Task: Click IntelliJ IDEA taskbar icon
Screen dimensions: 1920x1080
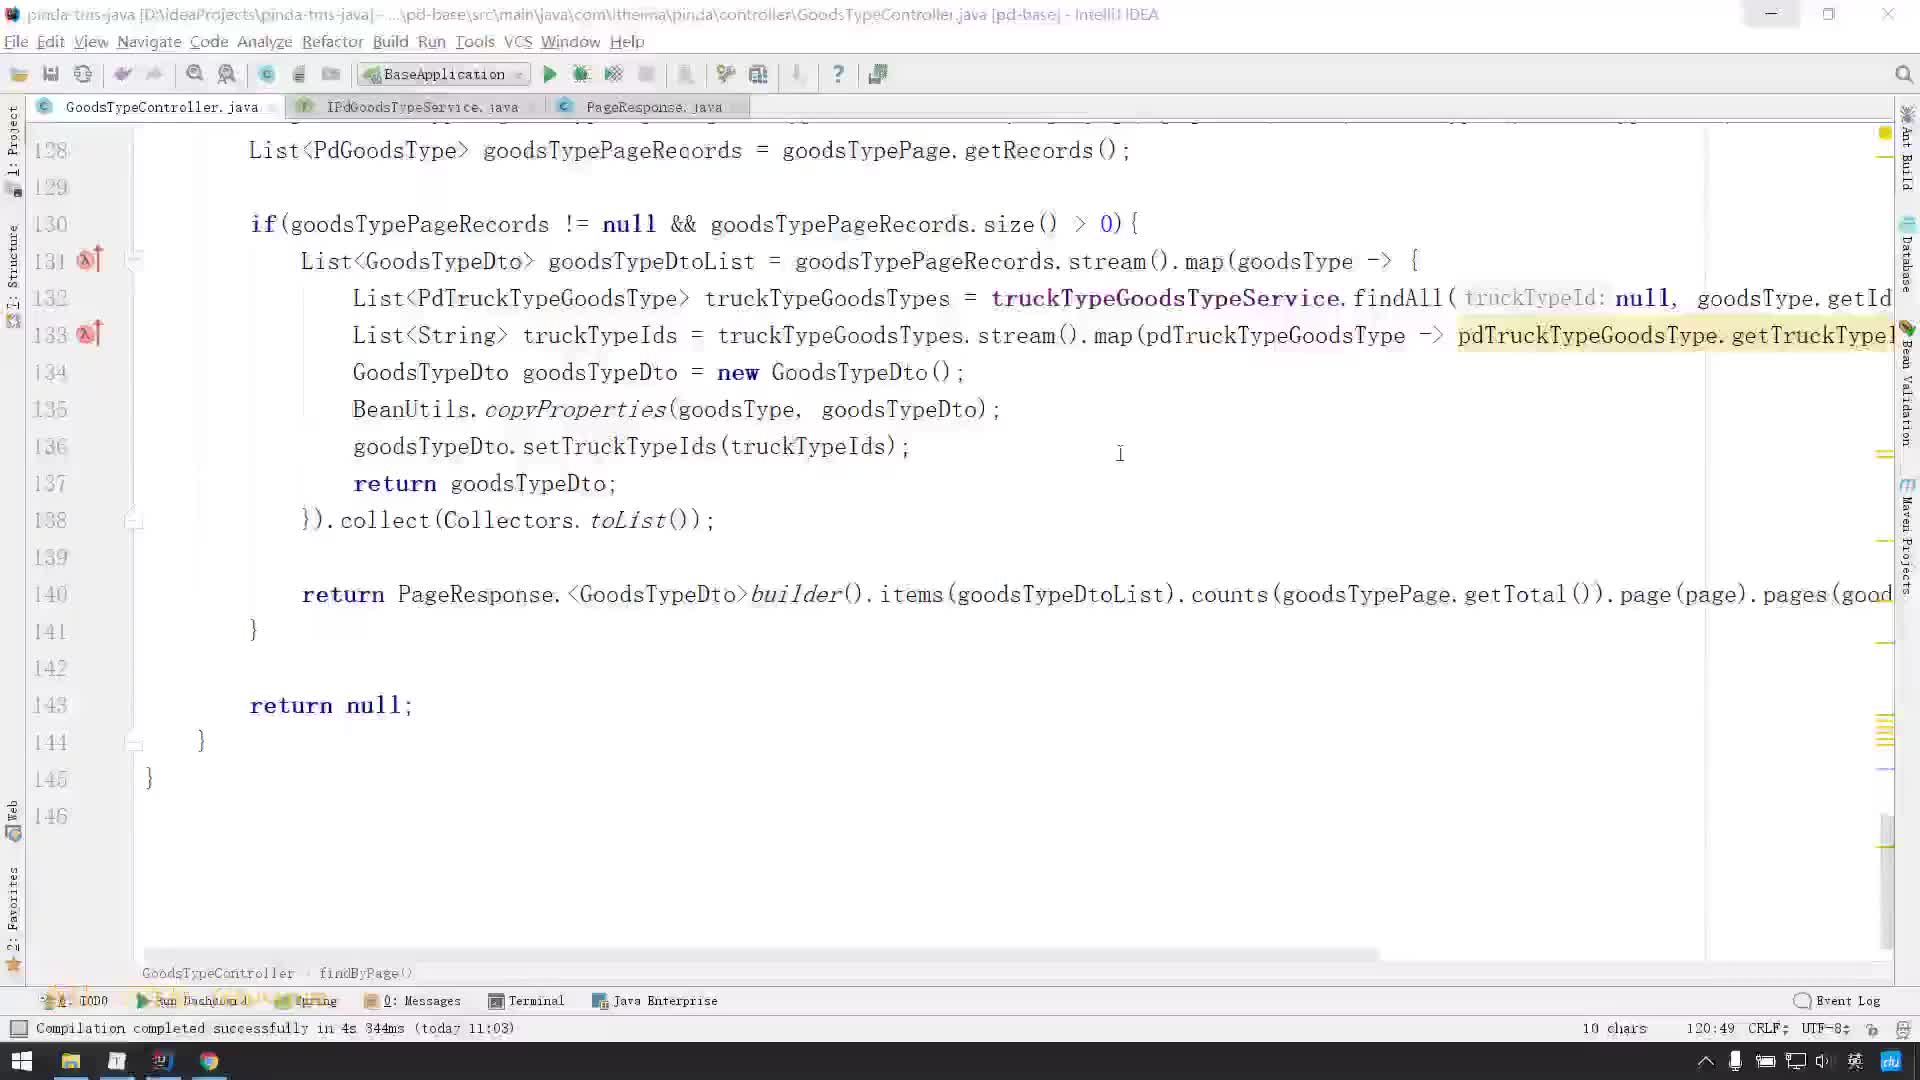Action: coord(162,1061)
